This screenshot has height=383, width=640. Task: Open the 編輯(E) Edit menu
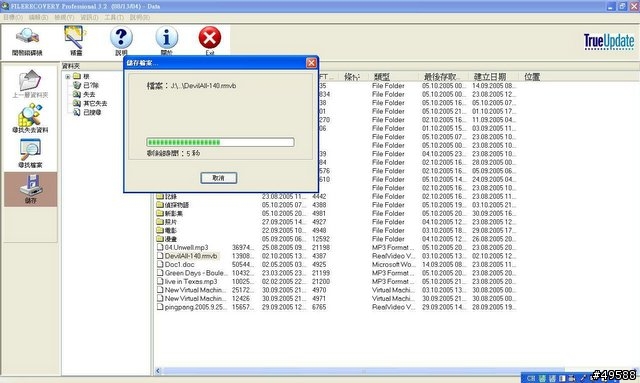[38, 17]
